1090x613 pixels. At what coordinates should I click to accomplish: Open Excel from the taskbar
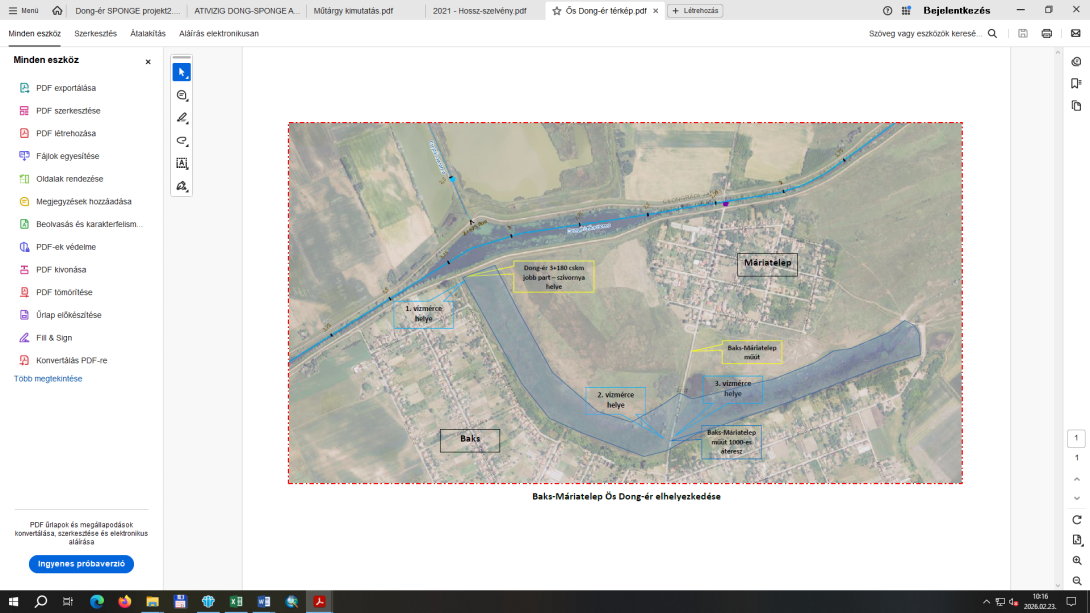[x=236, y=602]
